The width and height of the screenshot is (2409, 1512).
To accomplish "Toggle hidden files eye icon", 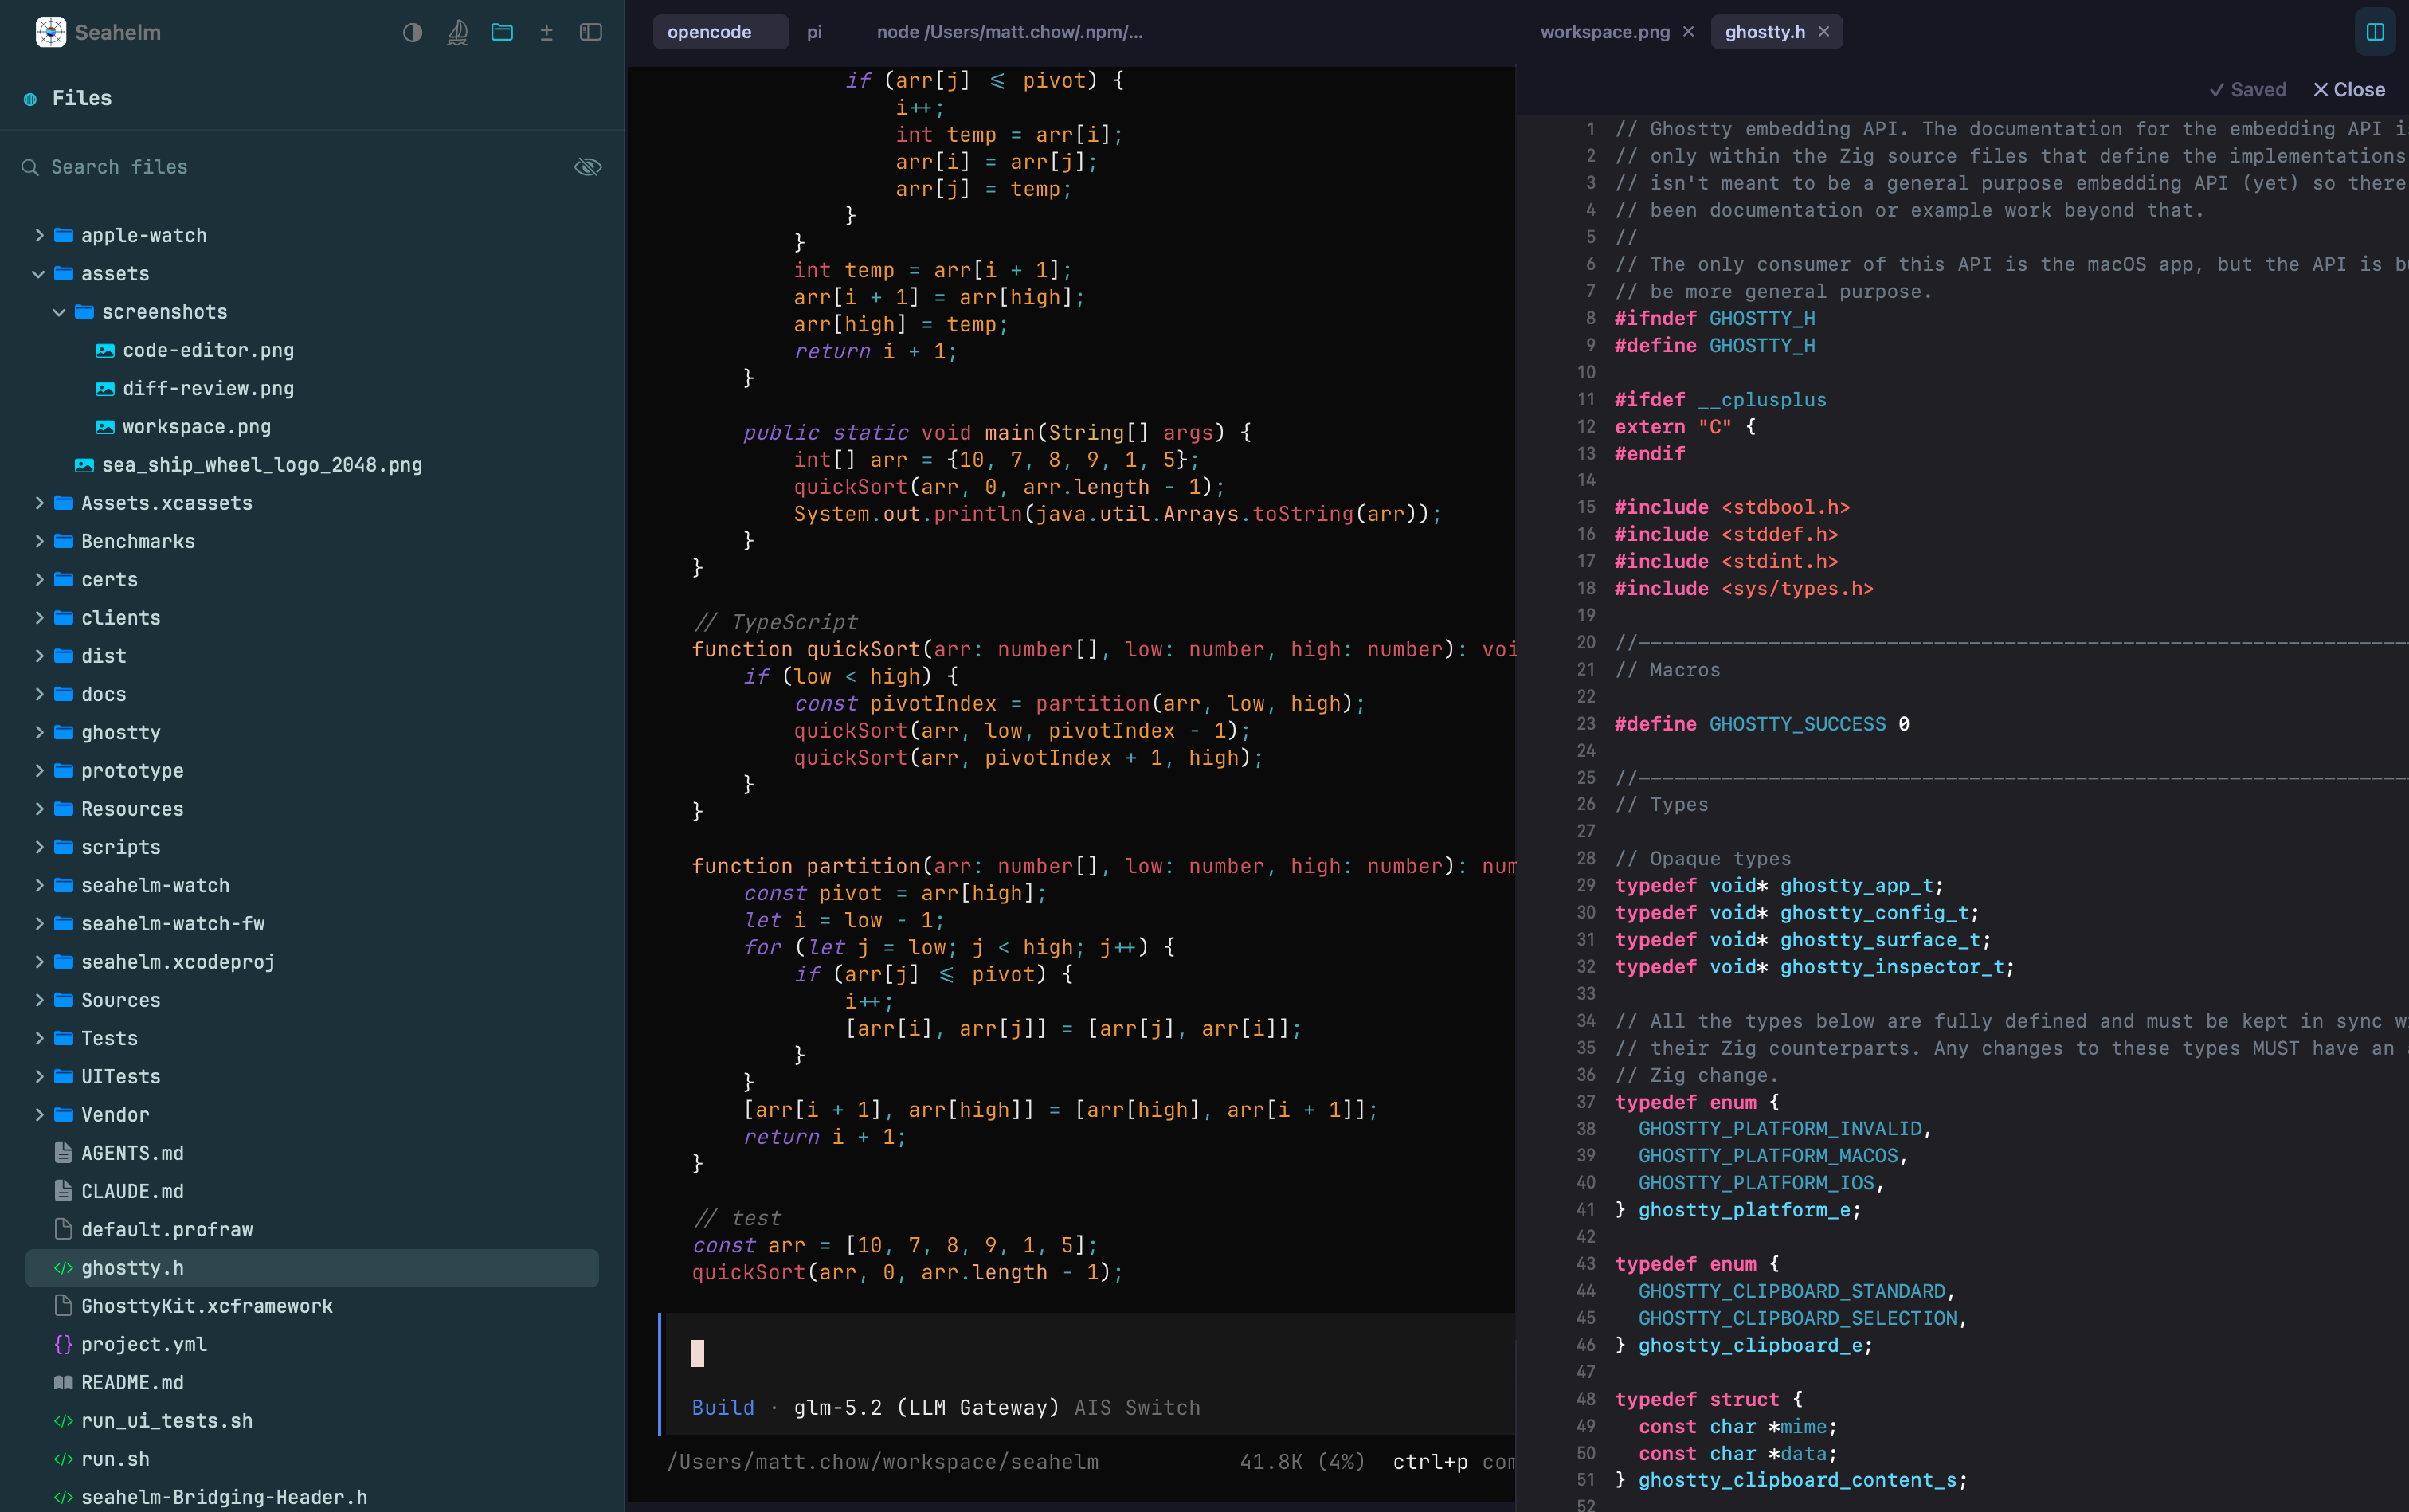I will 588,167.
